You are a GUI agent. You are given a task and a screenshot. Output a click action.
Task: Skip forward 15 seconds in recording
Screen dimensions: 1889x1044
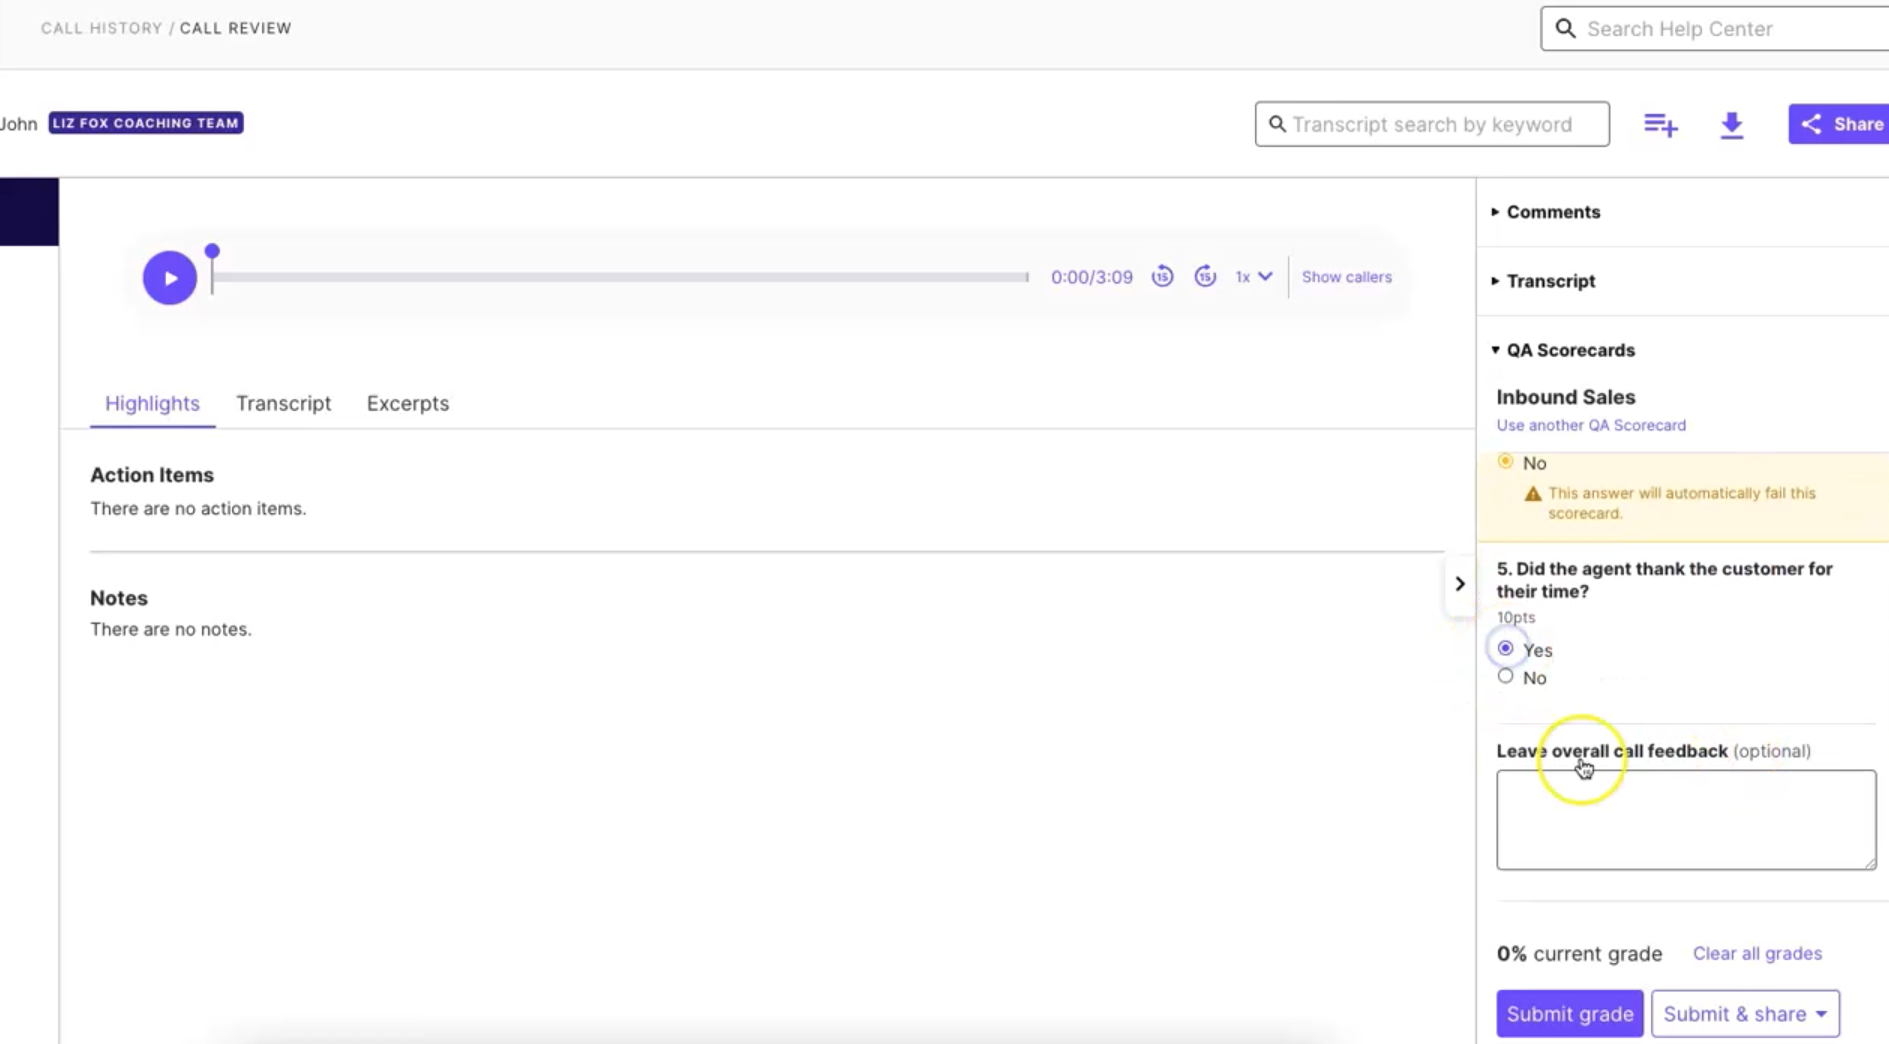tap(1205, 276)
